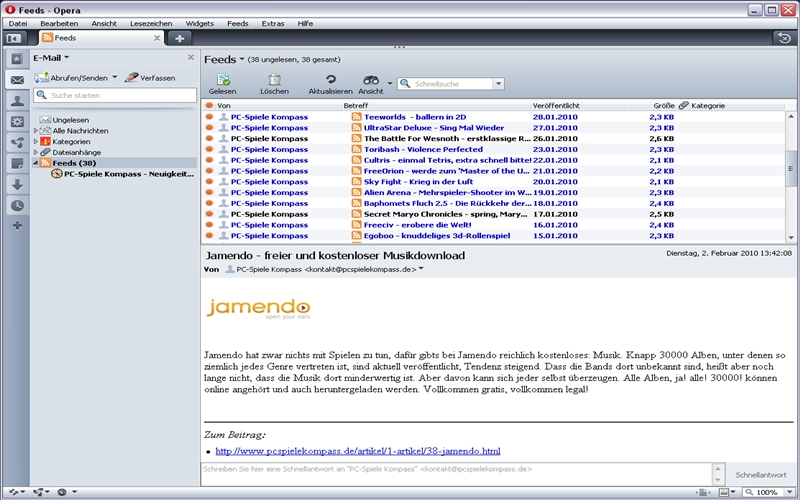Image resolution: width=800 pixels, height=500 pixels.
Task: Collapse the Feeds (38) tree node
Action: [36, 163]
